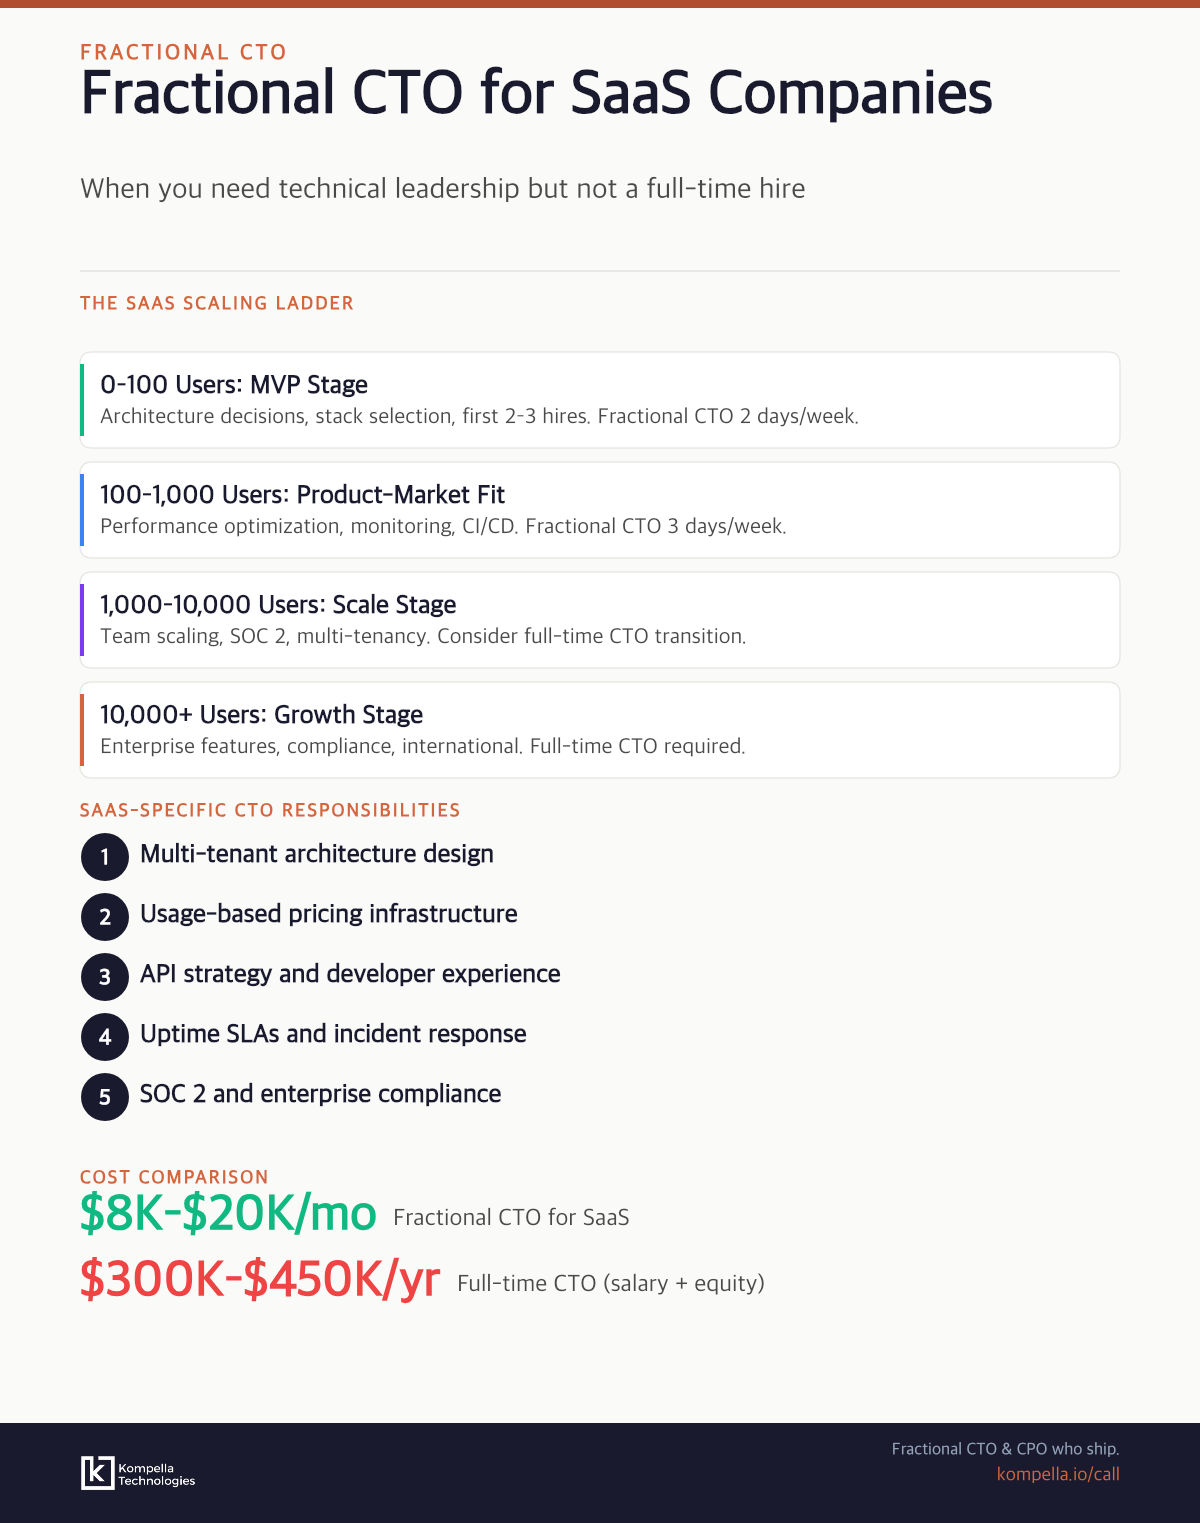This screenshot has height=1523, width=1200.
Task: Click Uptime SLAs and incident response item
Action: [x=333, y=1034]
